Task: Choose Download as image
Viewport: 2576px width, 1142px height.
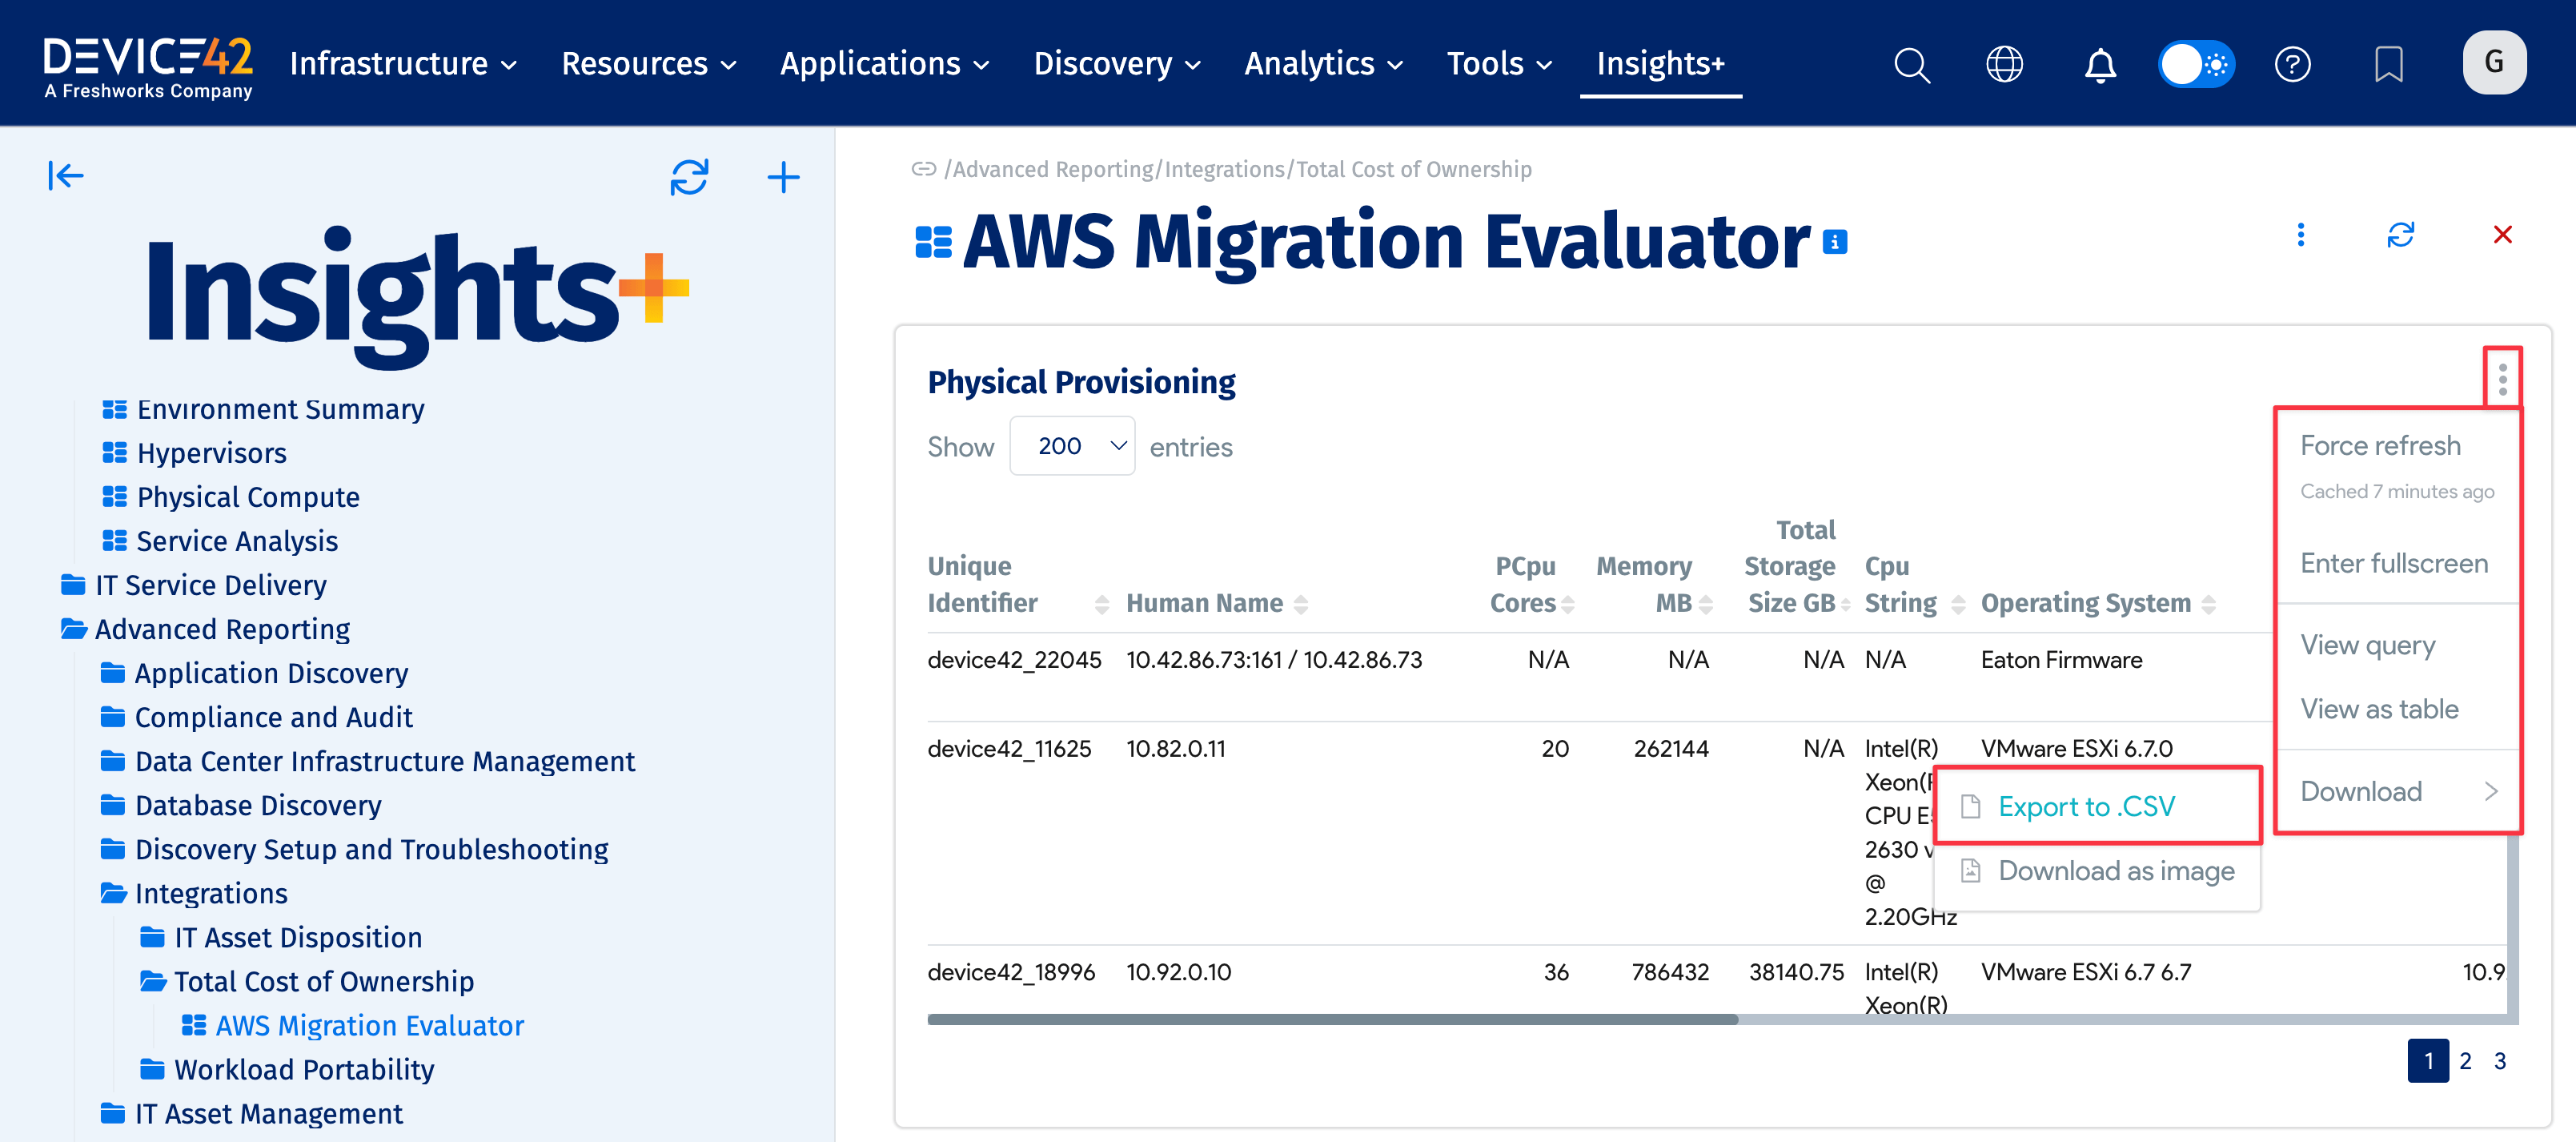Action: tap(2097, 871)
